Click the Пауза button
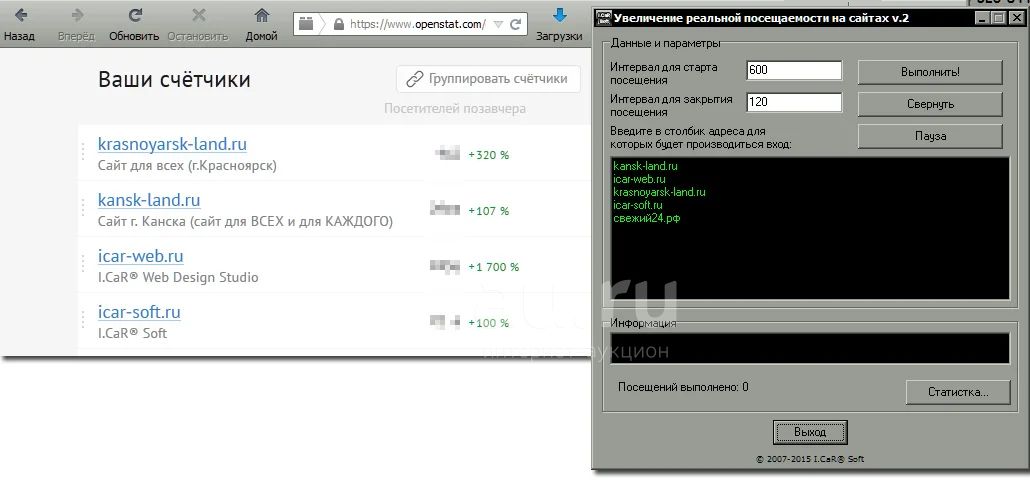This screenshot has width=1030, height=483. coord(930,136)
